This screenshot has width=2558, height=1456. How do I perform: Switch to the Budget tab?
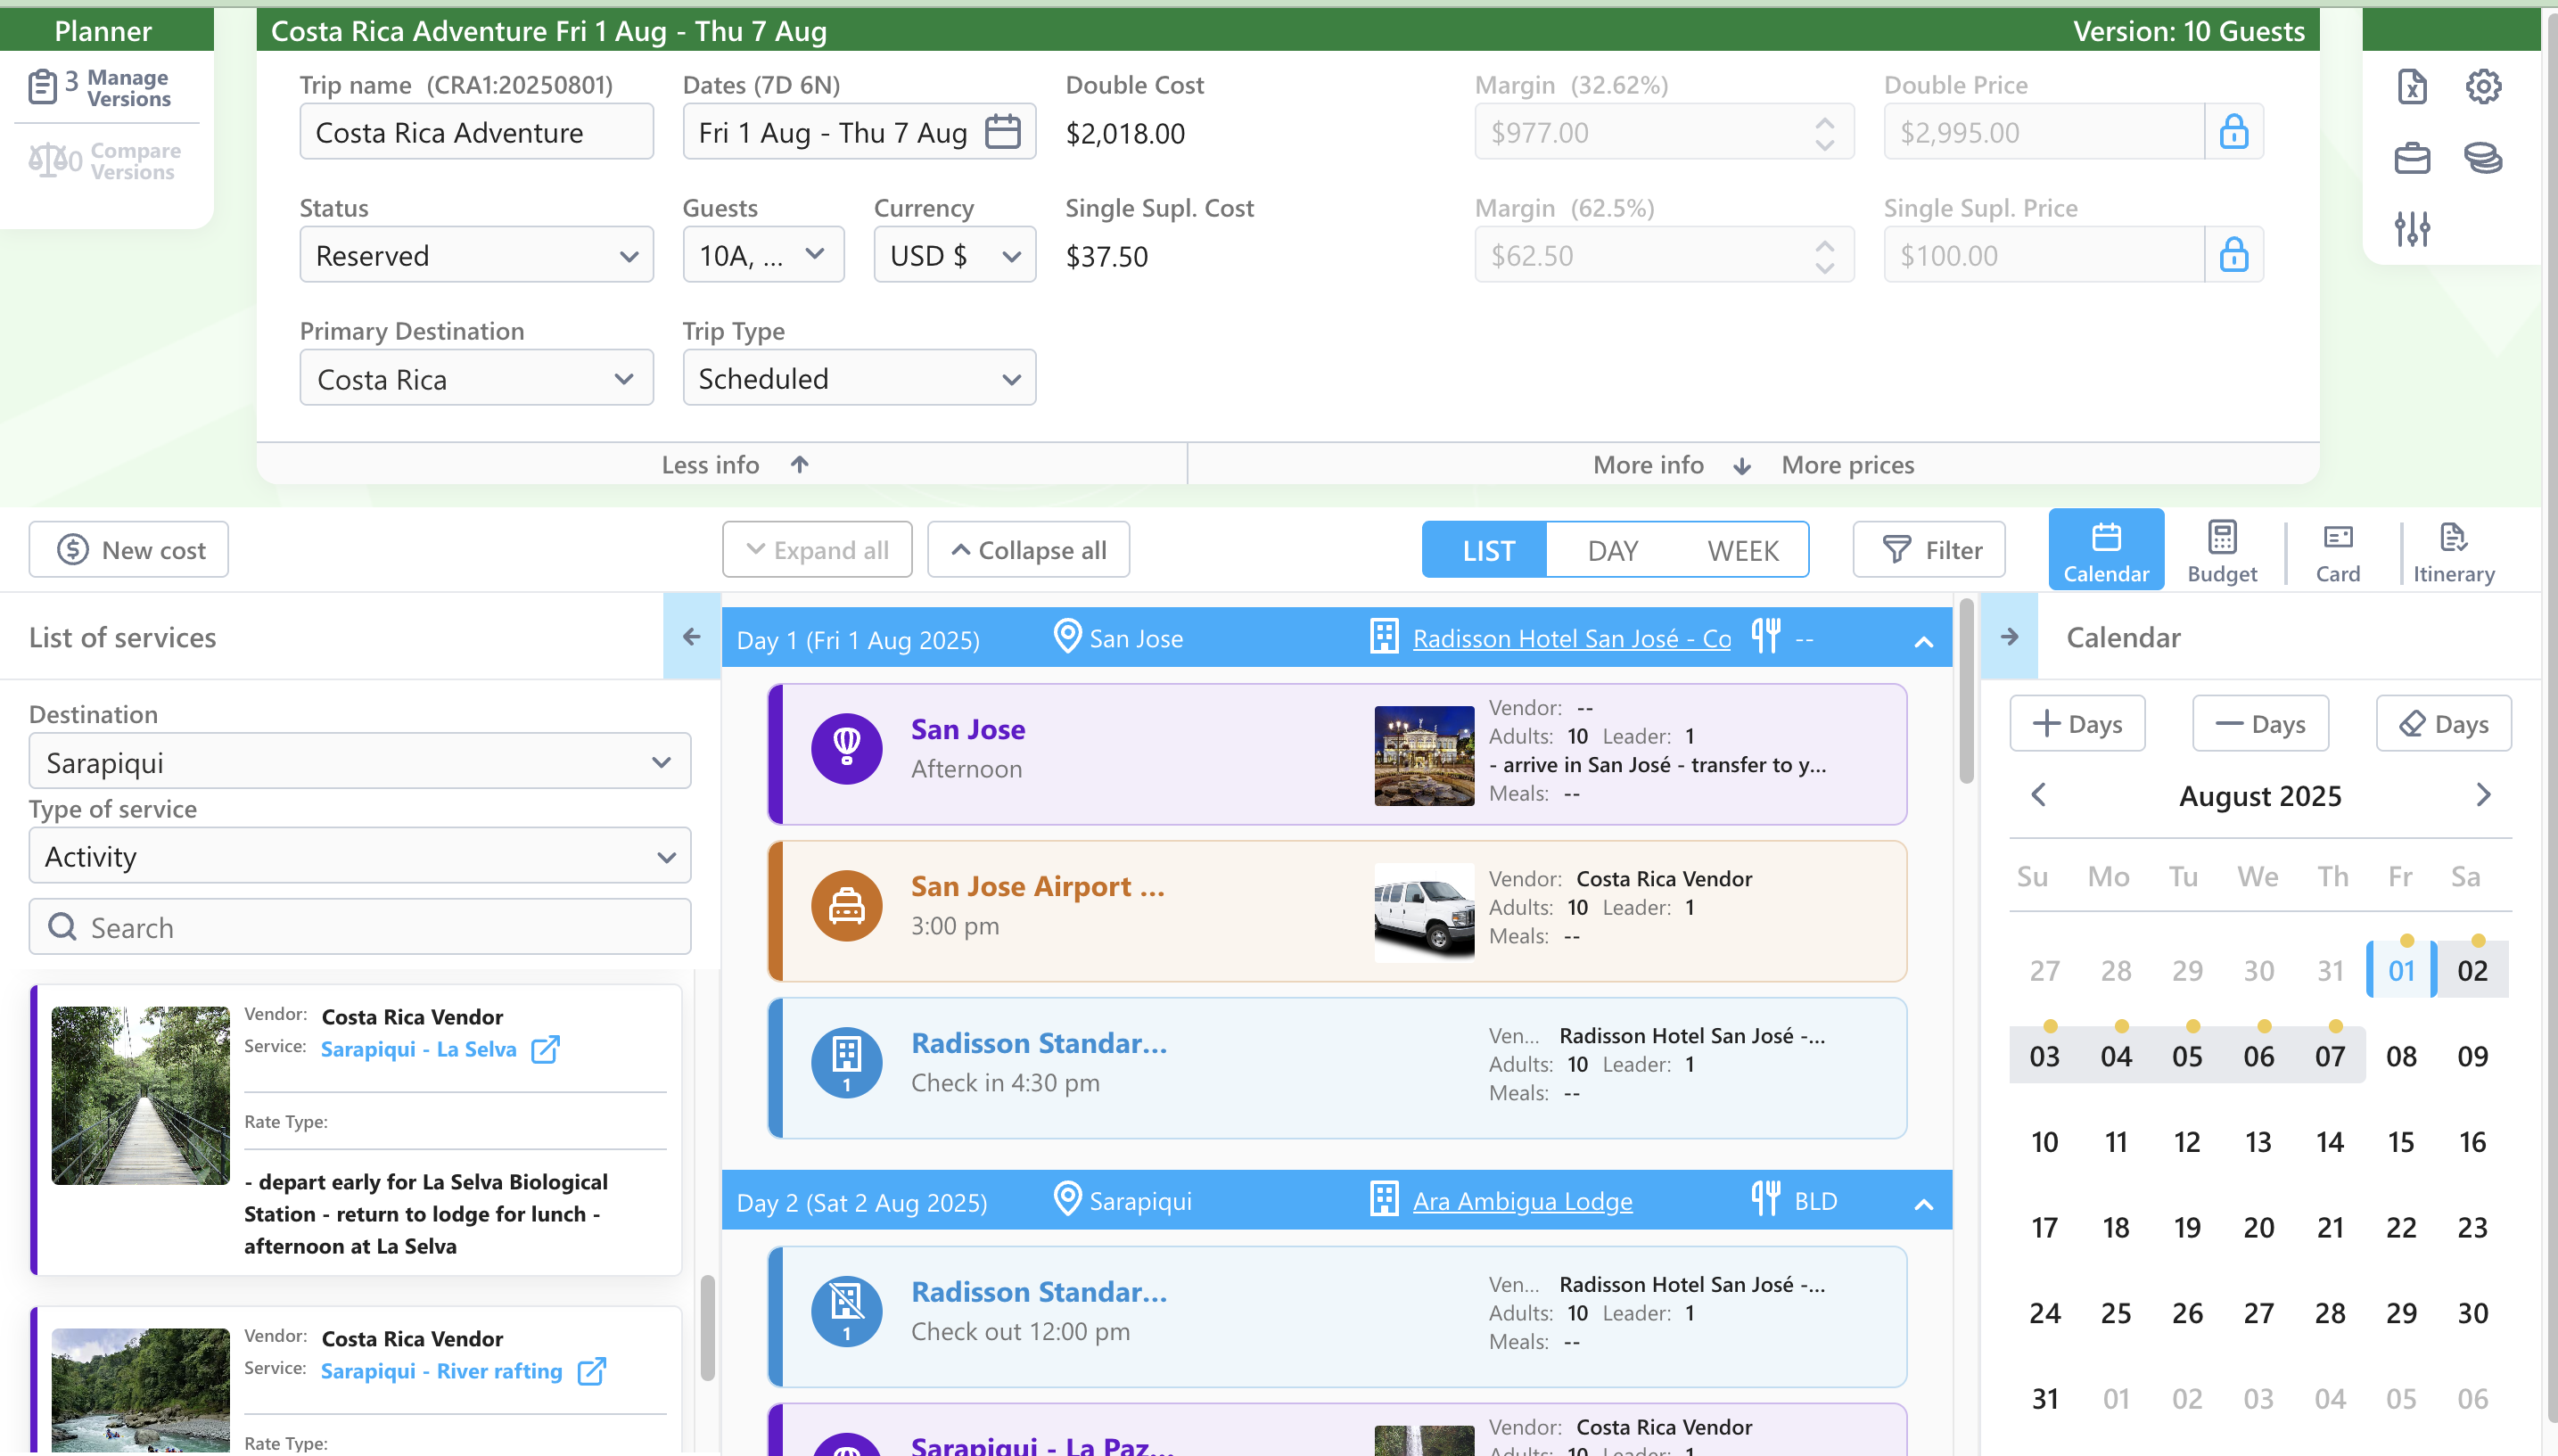tap(2221, 550)
